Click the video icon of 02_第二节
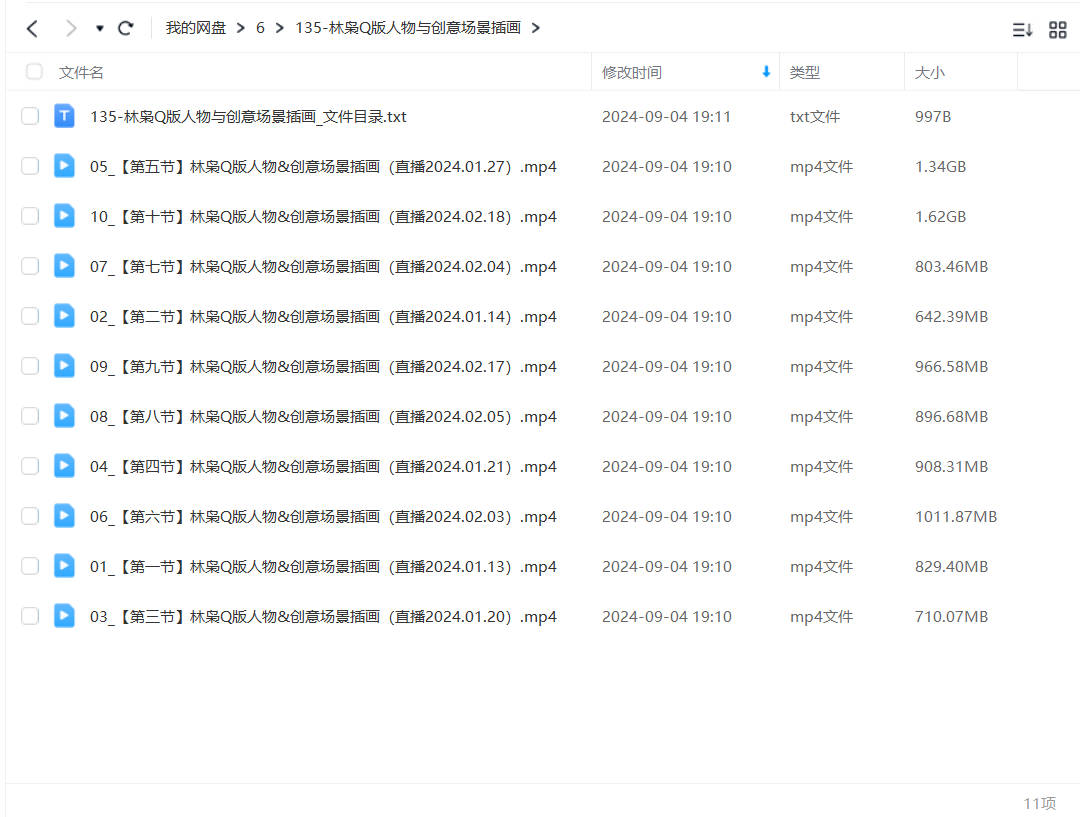The height and width of the screenshot is (817, 1080). coord(64,316)
